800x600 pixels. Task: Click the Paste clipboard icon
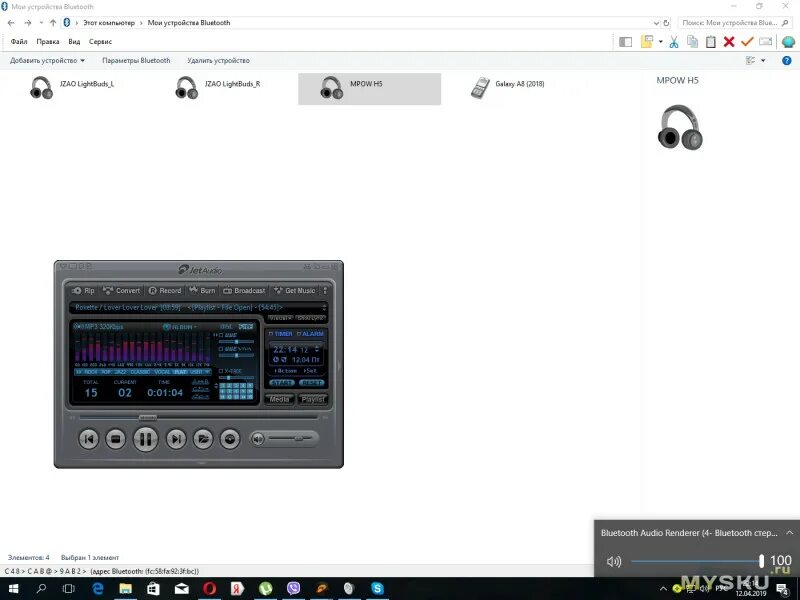(x=711, y=42)
